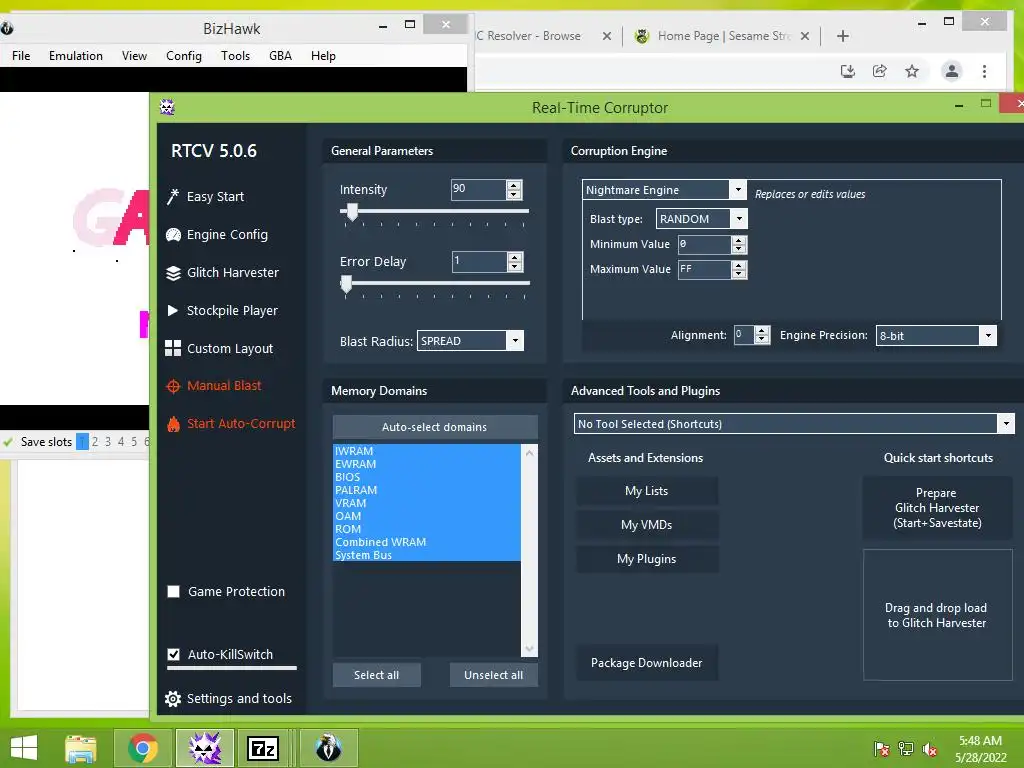Screen dimensions: 1024x768
Task: Open Engine Config gauge icon
Action: tap(173, 235)
